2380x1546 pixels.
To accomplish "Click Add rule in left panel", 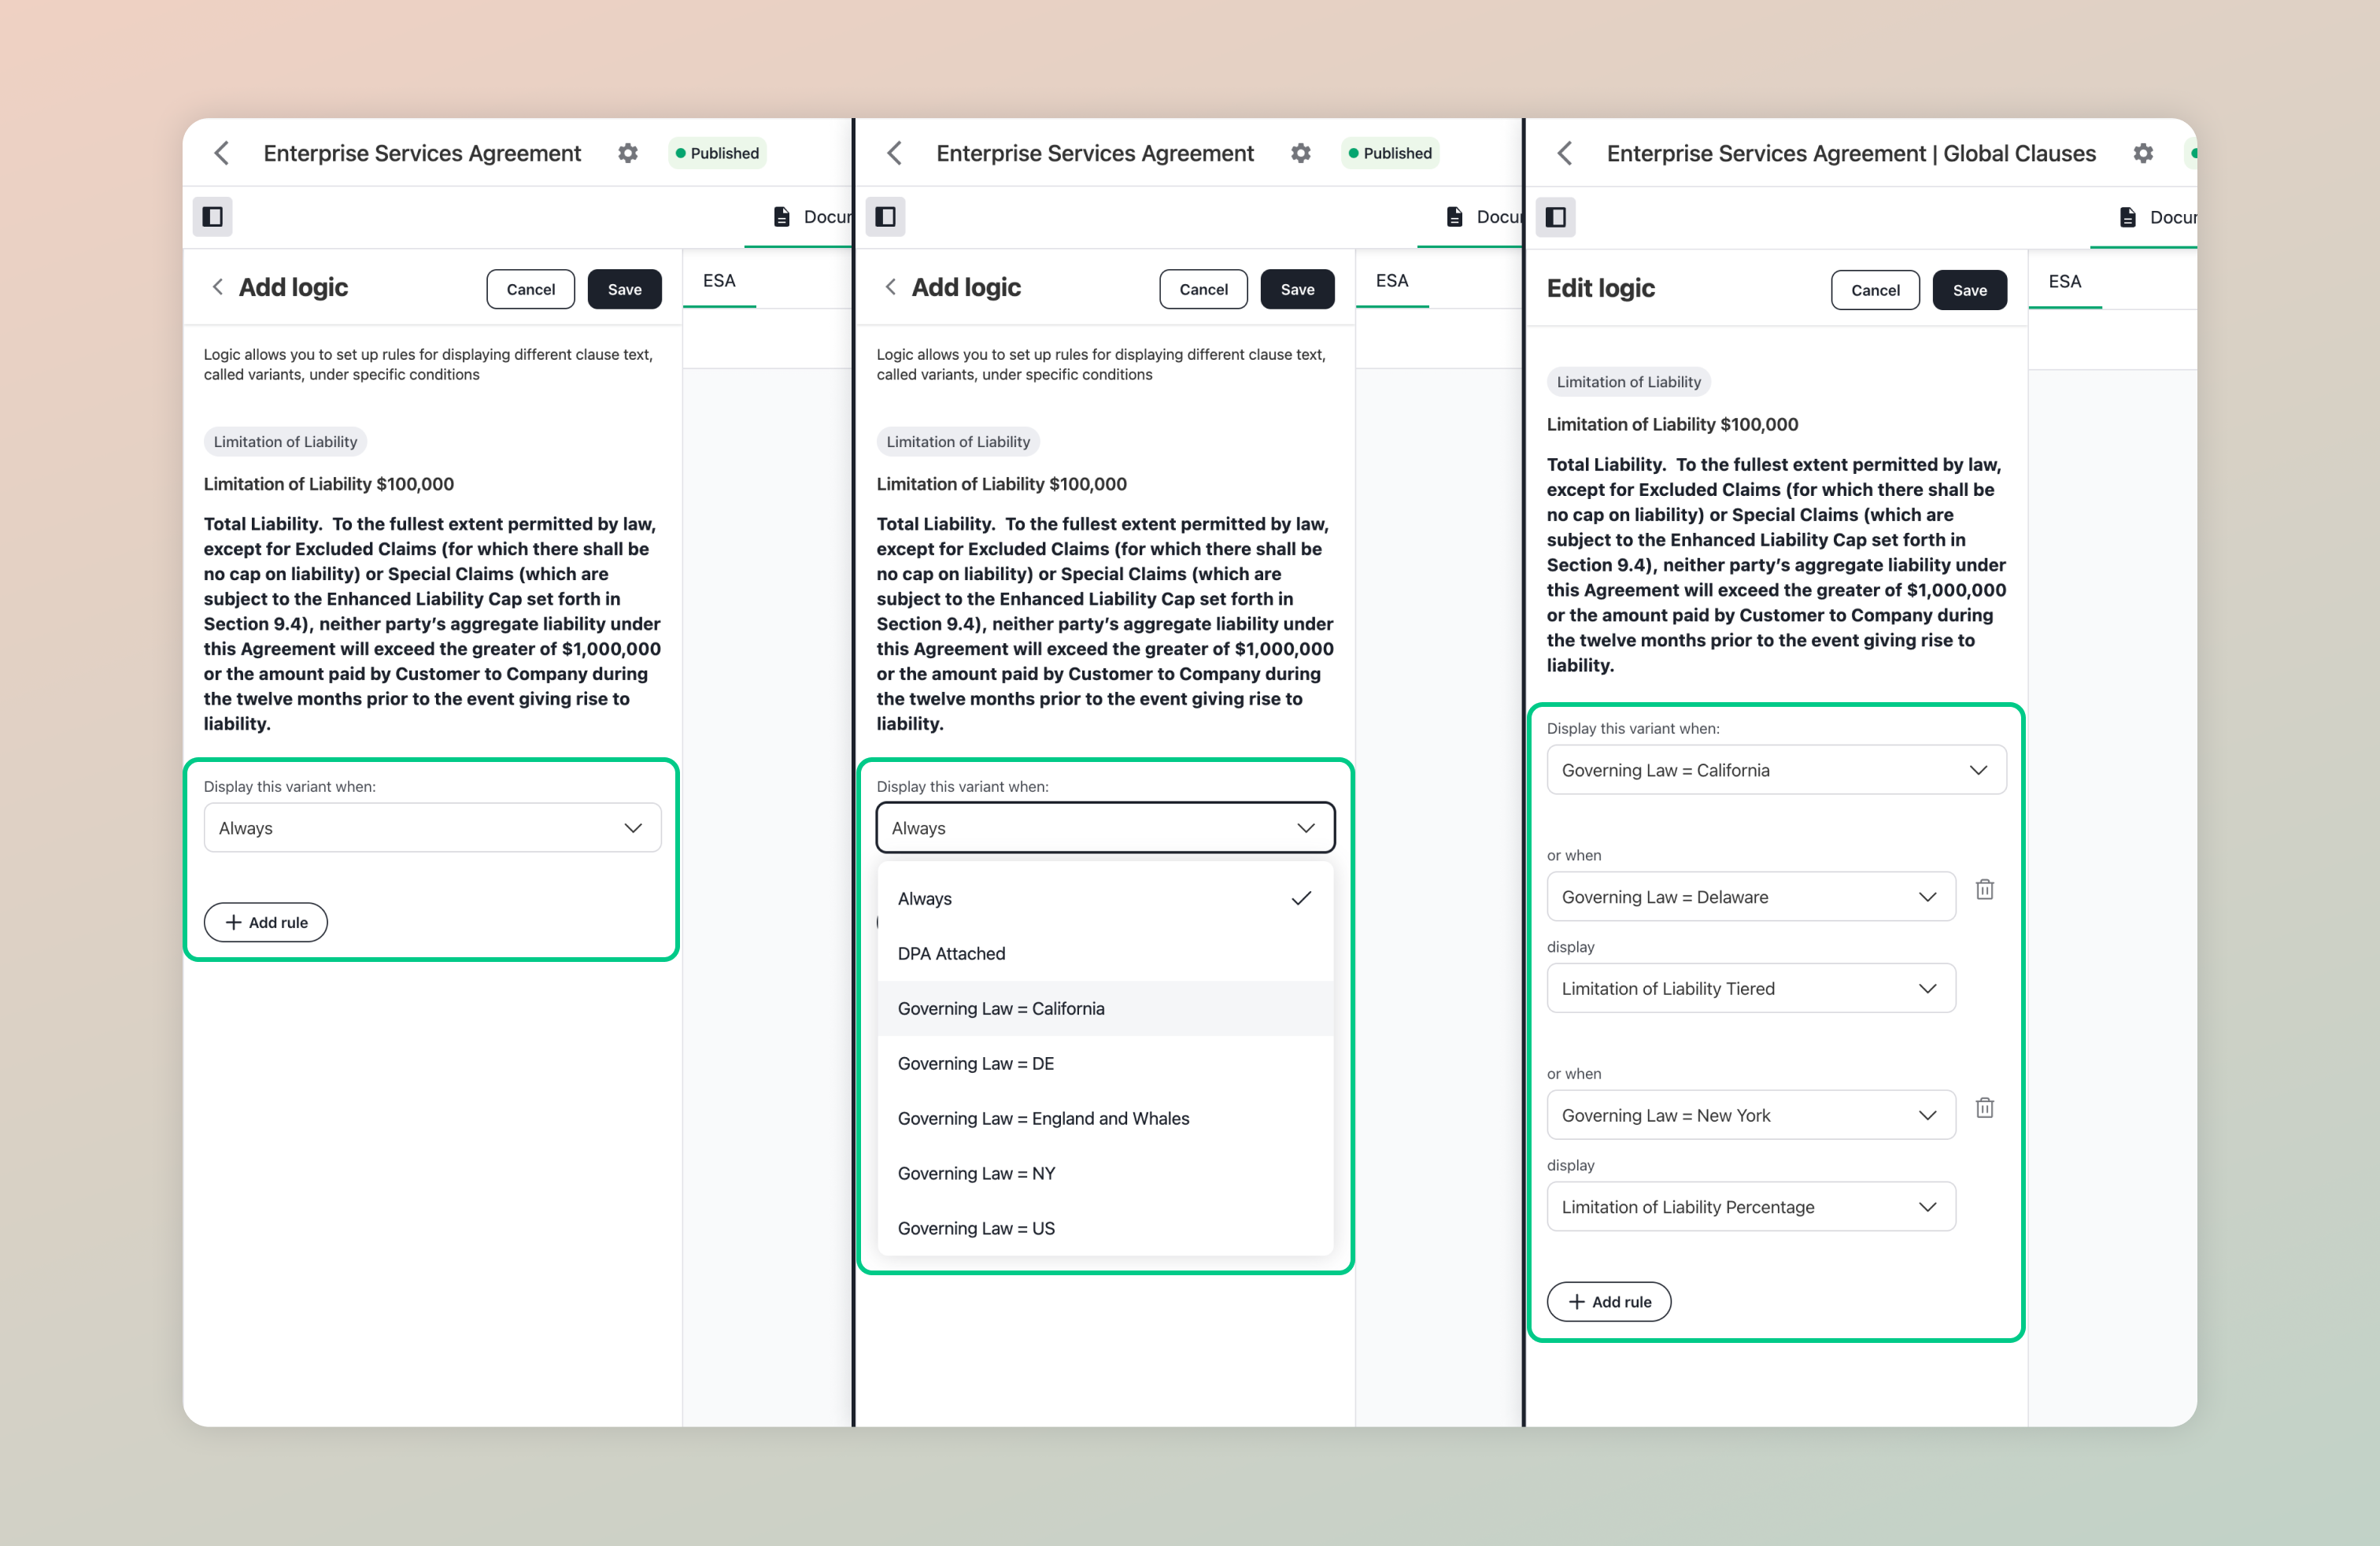I will tap(266, 922).
